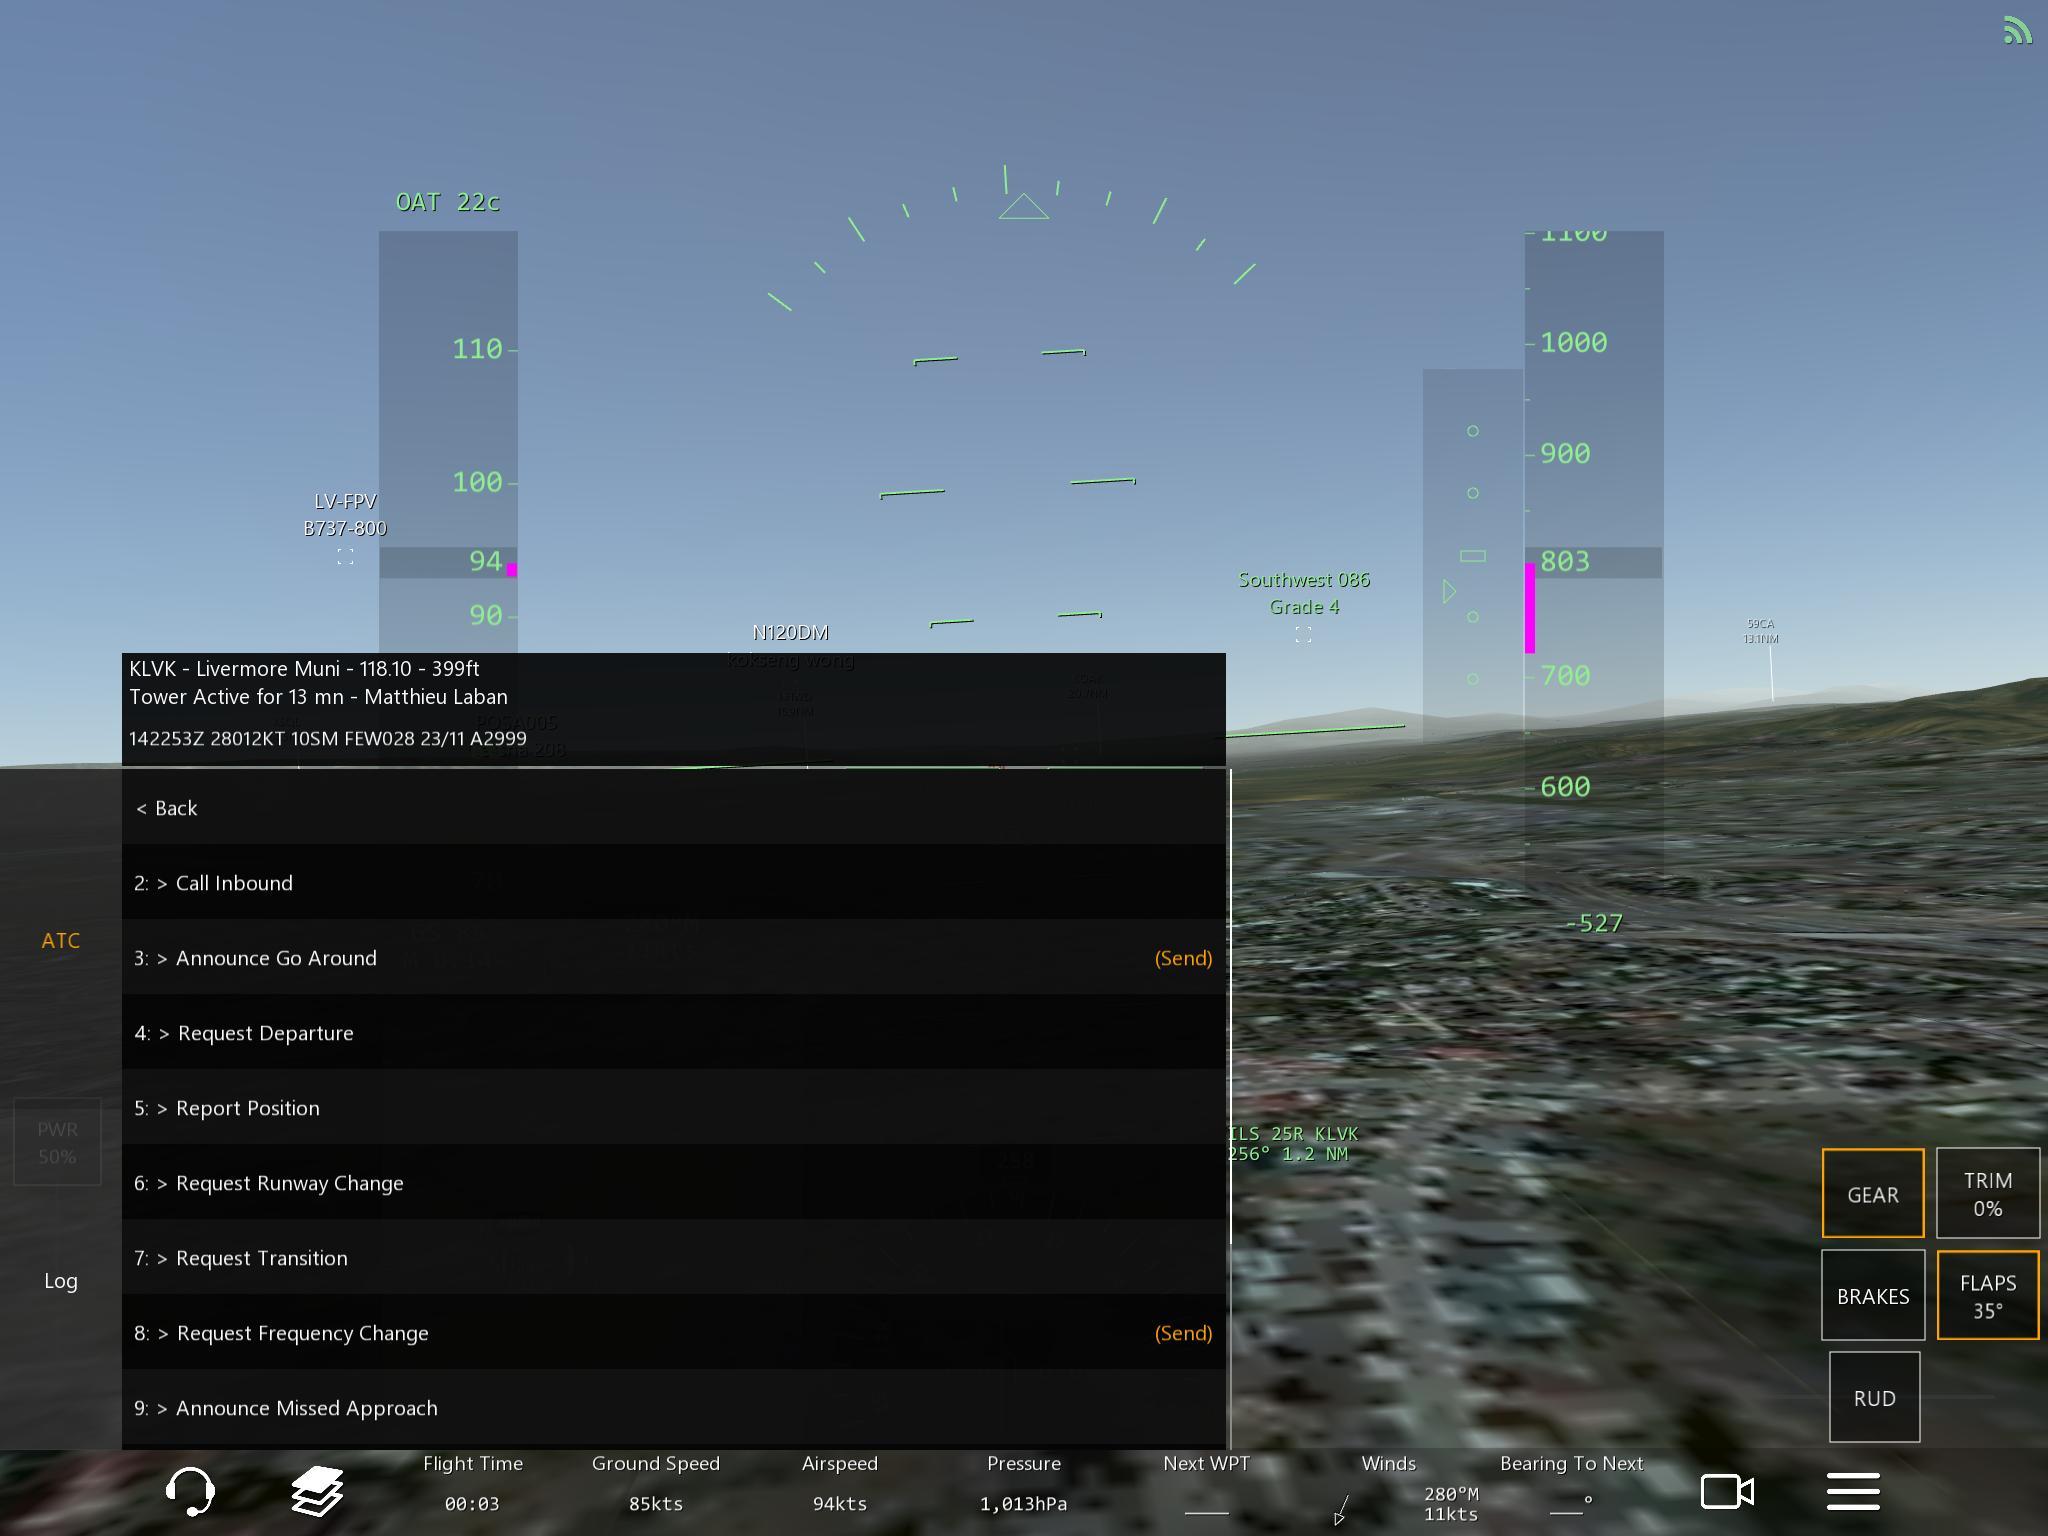Open the hamburger menu icon
This screenshot has width=2048, height=1536.
[x=1853, y=1491]
